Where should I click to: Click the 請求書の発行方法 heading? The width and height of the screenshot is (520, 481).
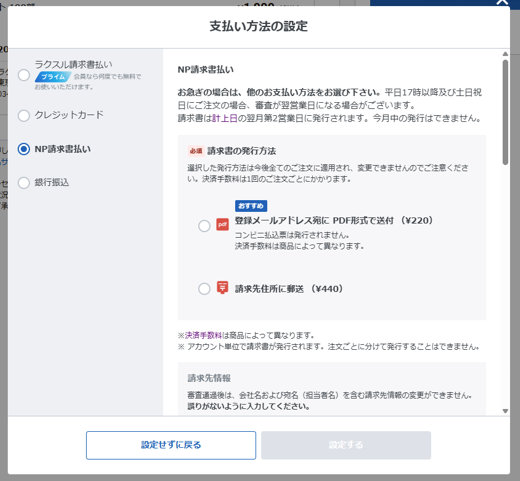242,151
